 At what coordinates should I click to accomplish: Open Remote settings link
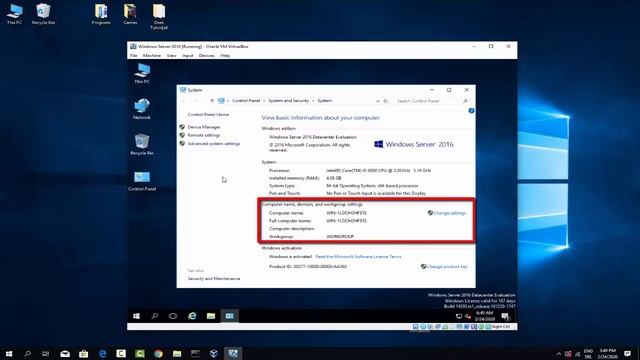coord(204,135)
